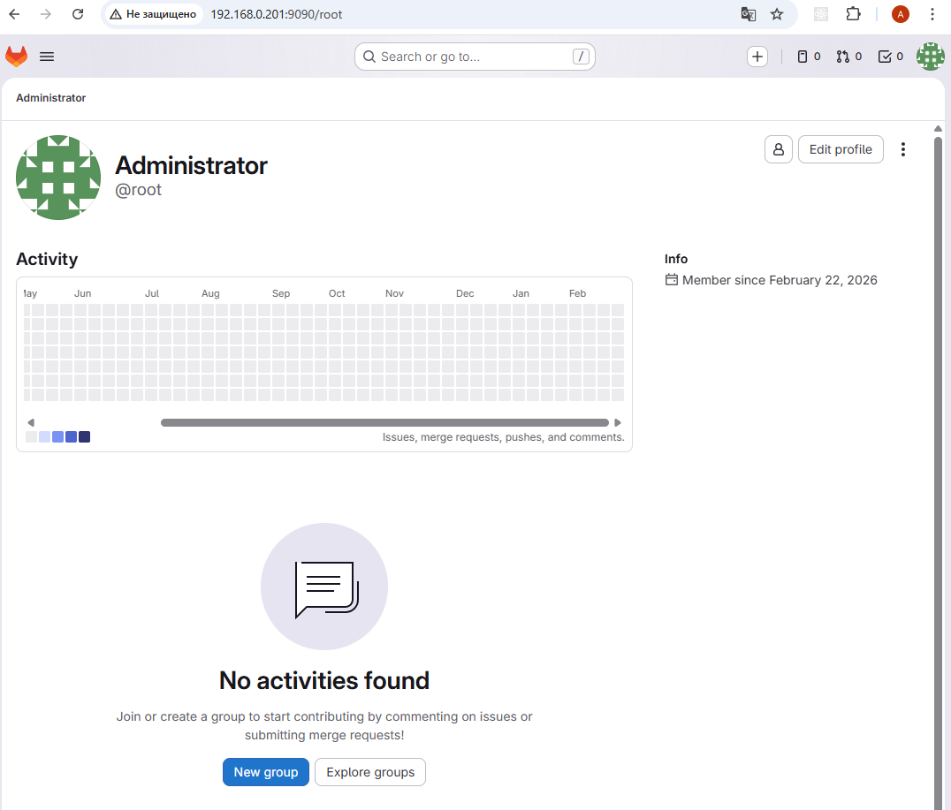Screen dimensions: 951x810
Task: Click browser forward arrow
Action: (46, 14)
